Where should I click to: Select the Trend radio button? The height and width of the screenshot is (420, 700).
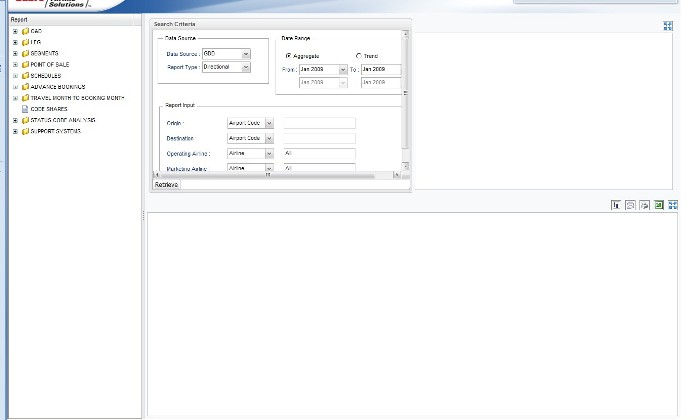(x=359, y=56)
